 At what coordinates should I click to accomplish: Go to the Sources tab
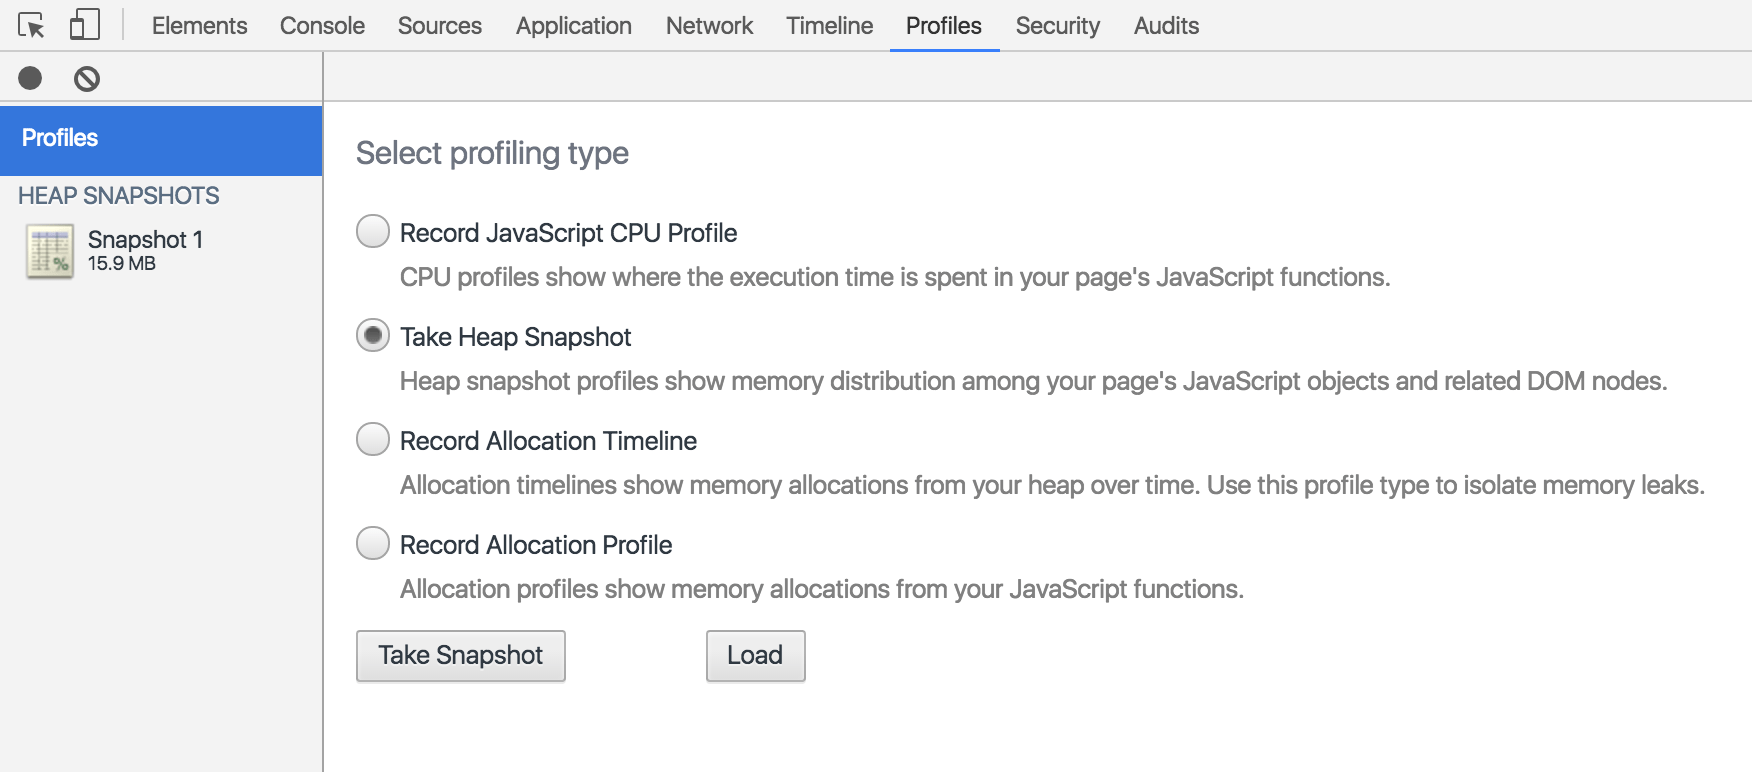(x=440, y=26)
